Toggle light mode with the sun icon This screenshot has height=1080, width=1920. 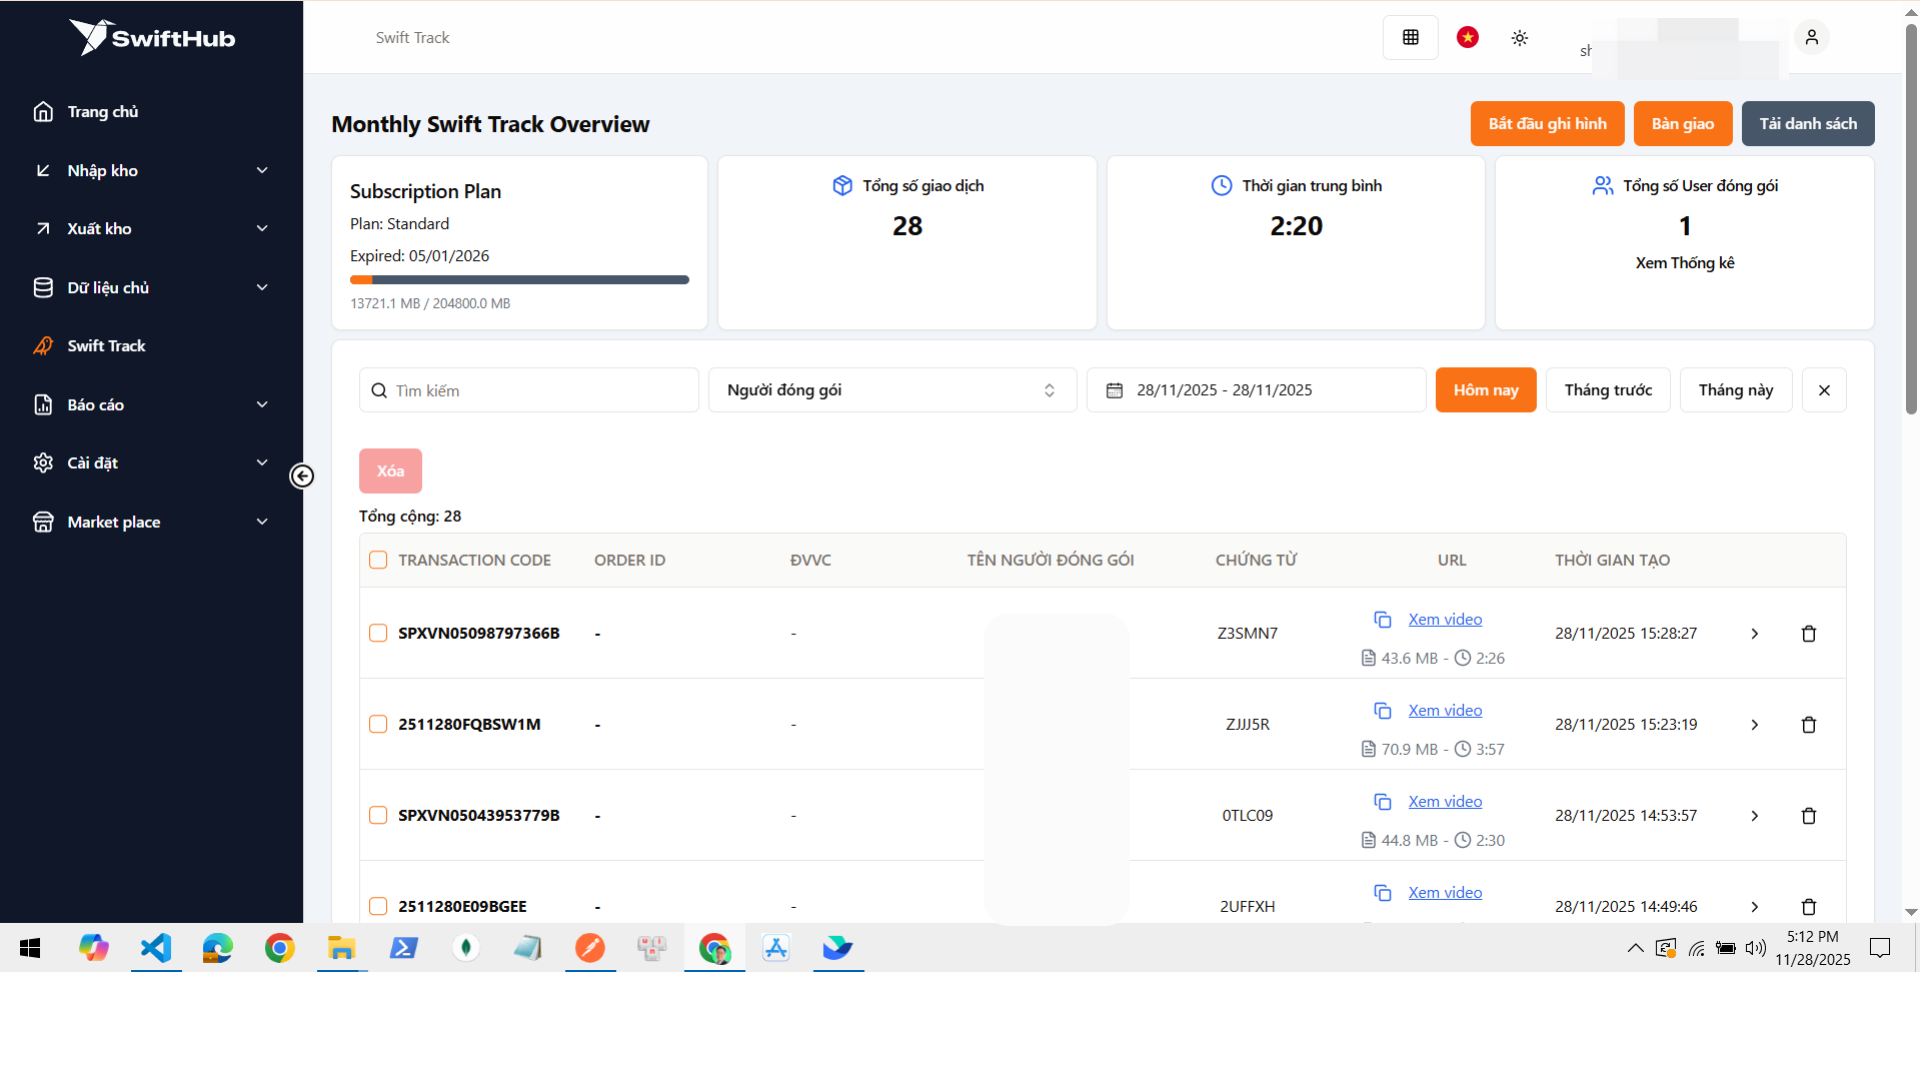coord(1519,37)
